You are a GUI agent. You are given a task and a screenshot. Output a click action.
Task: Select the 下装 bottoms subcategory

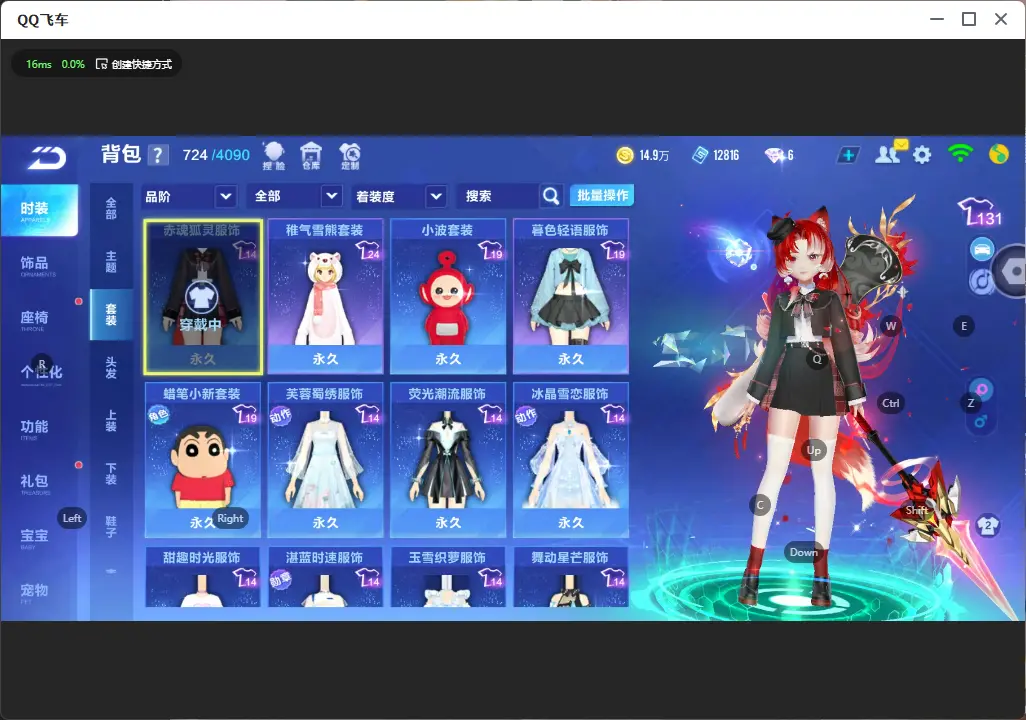(x=111, y=473)
